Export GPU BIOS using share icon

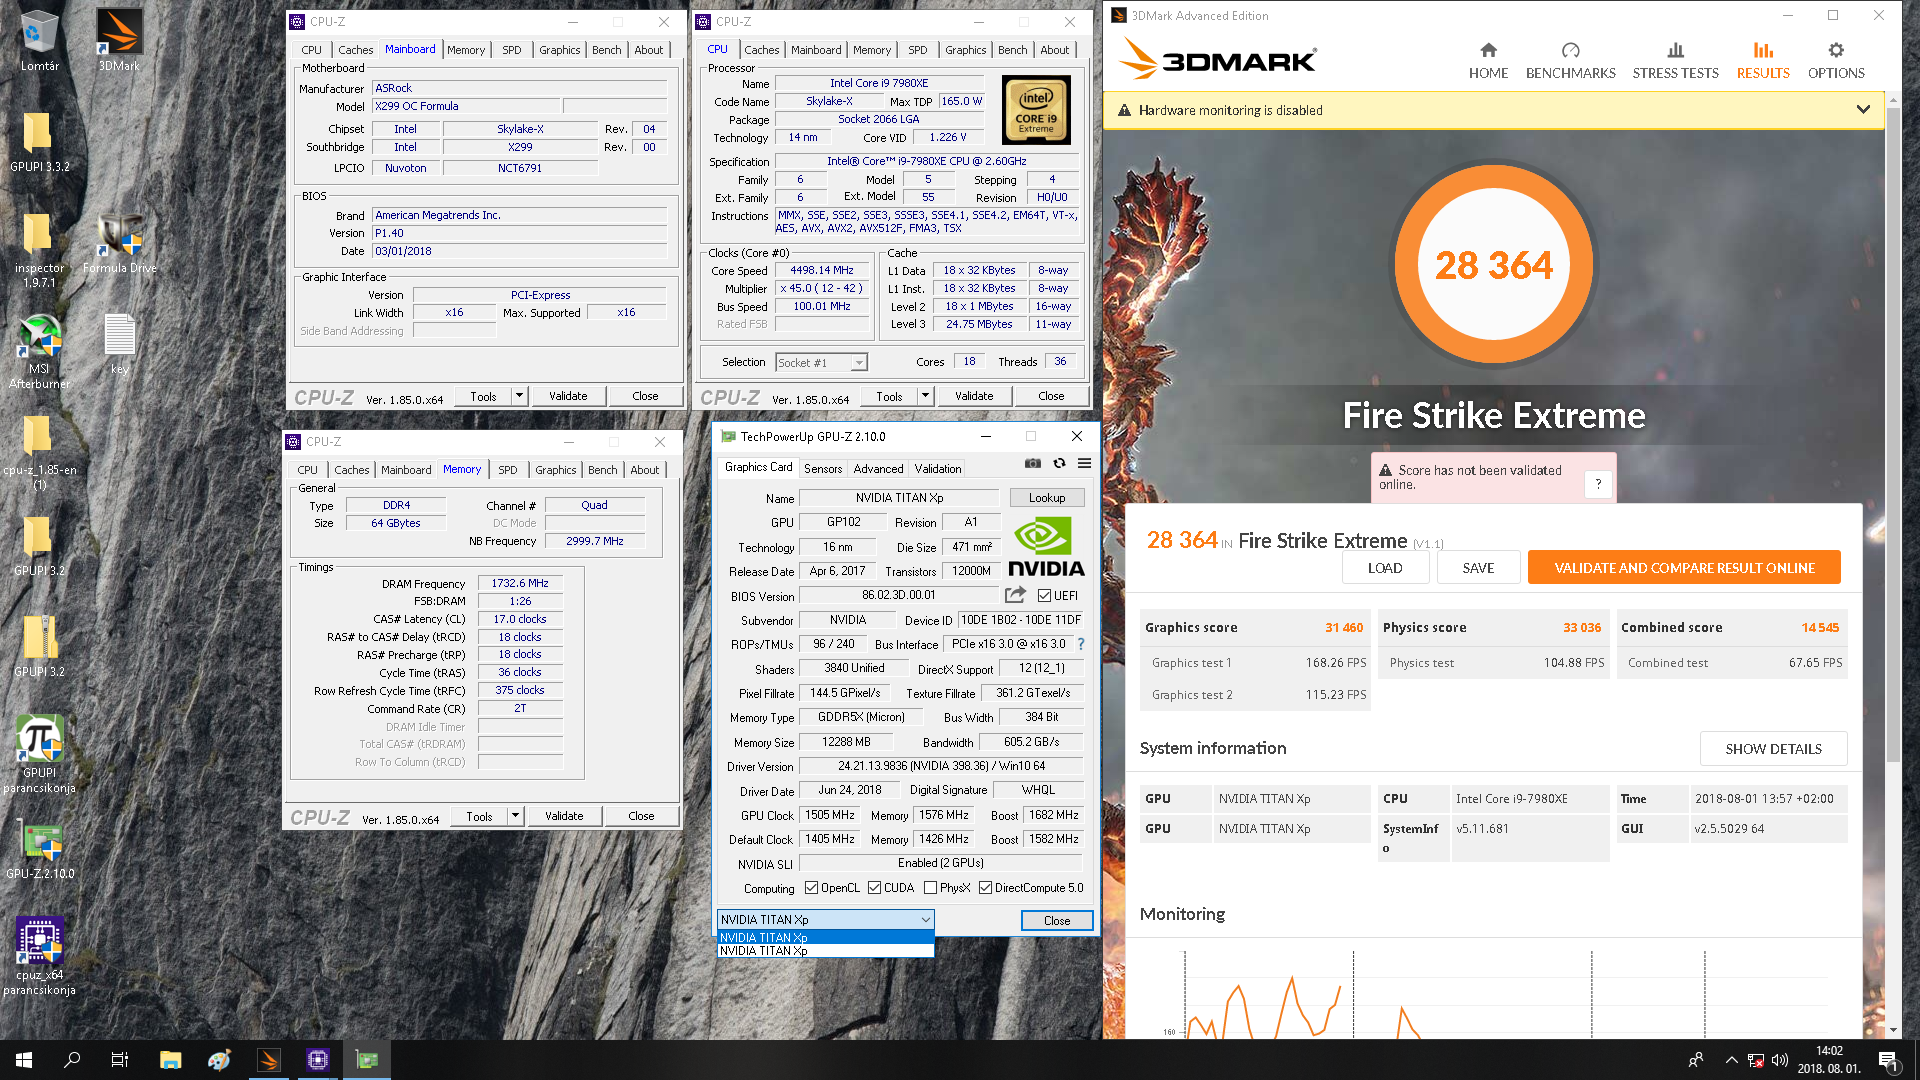pyautogui.click(x=1015, y=595)
